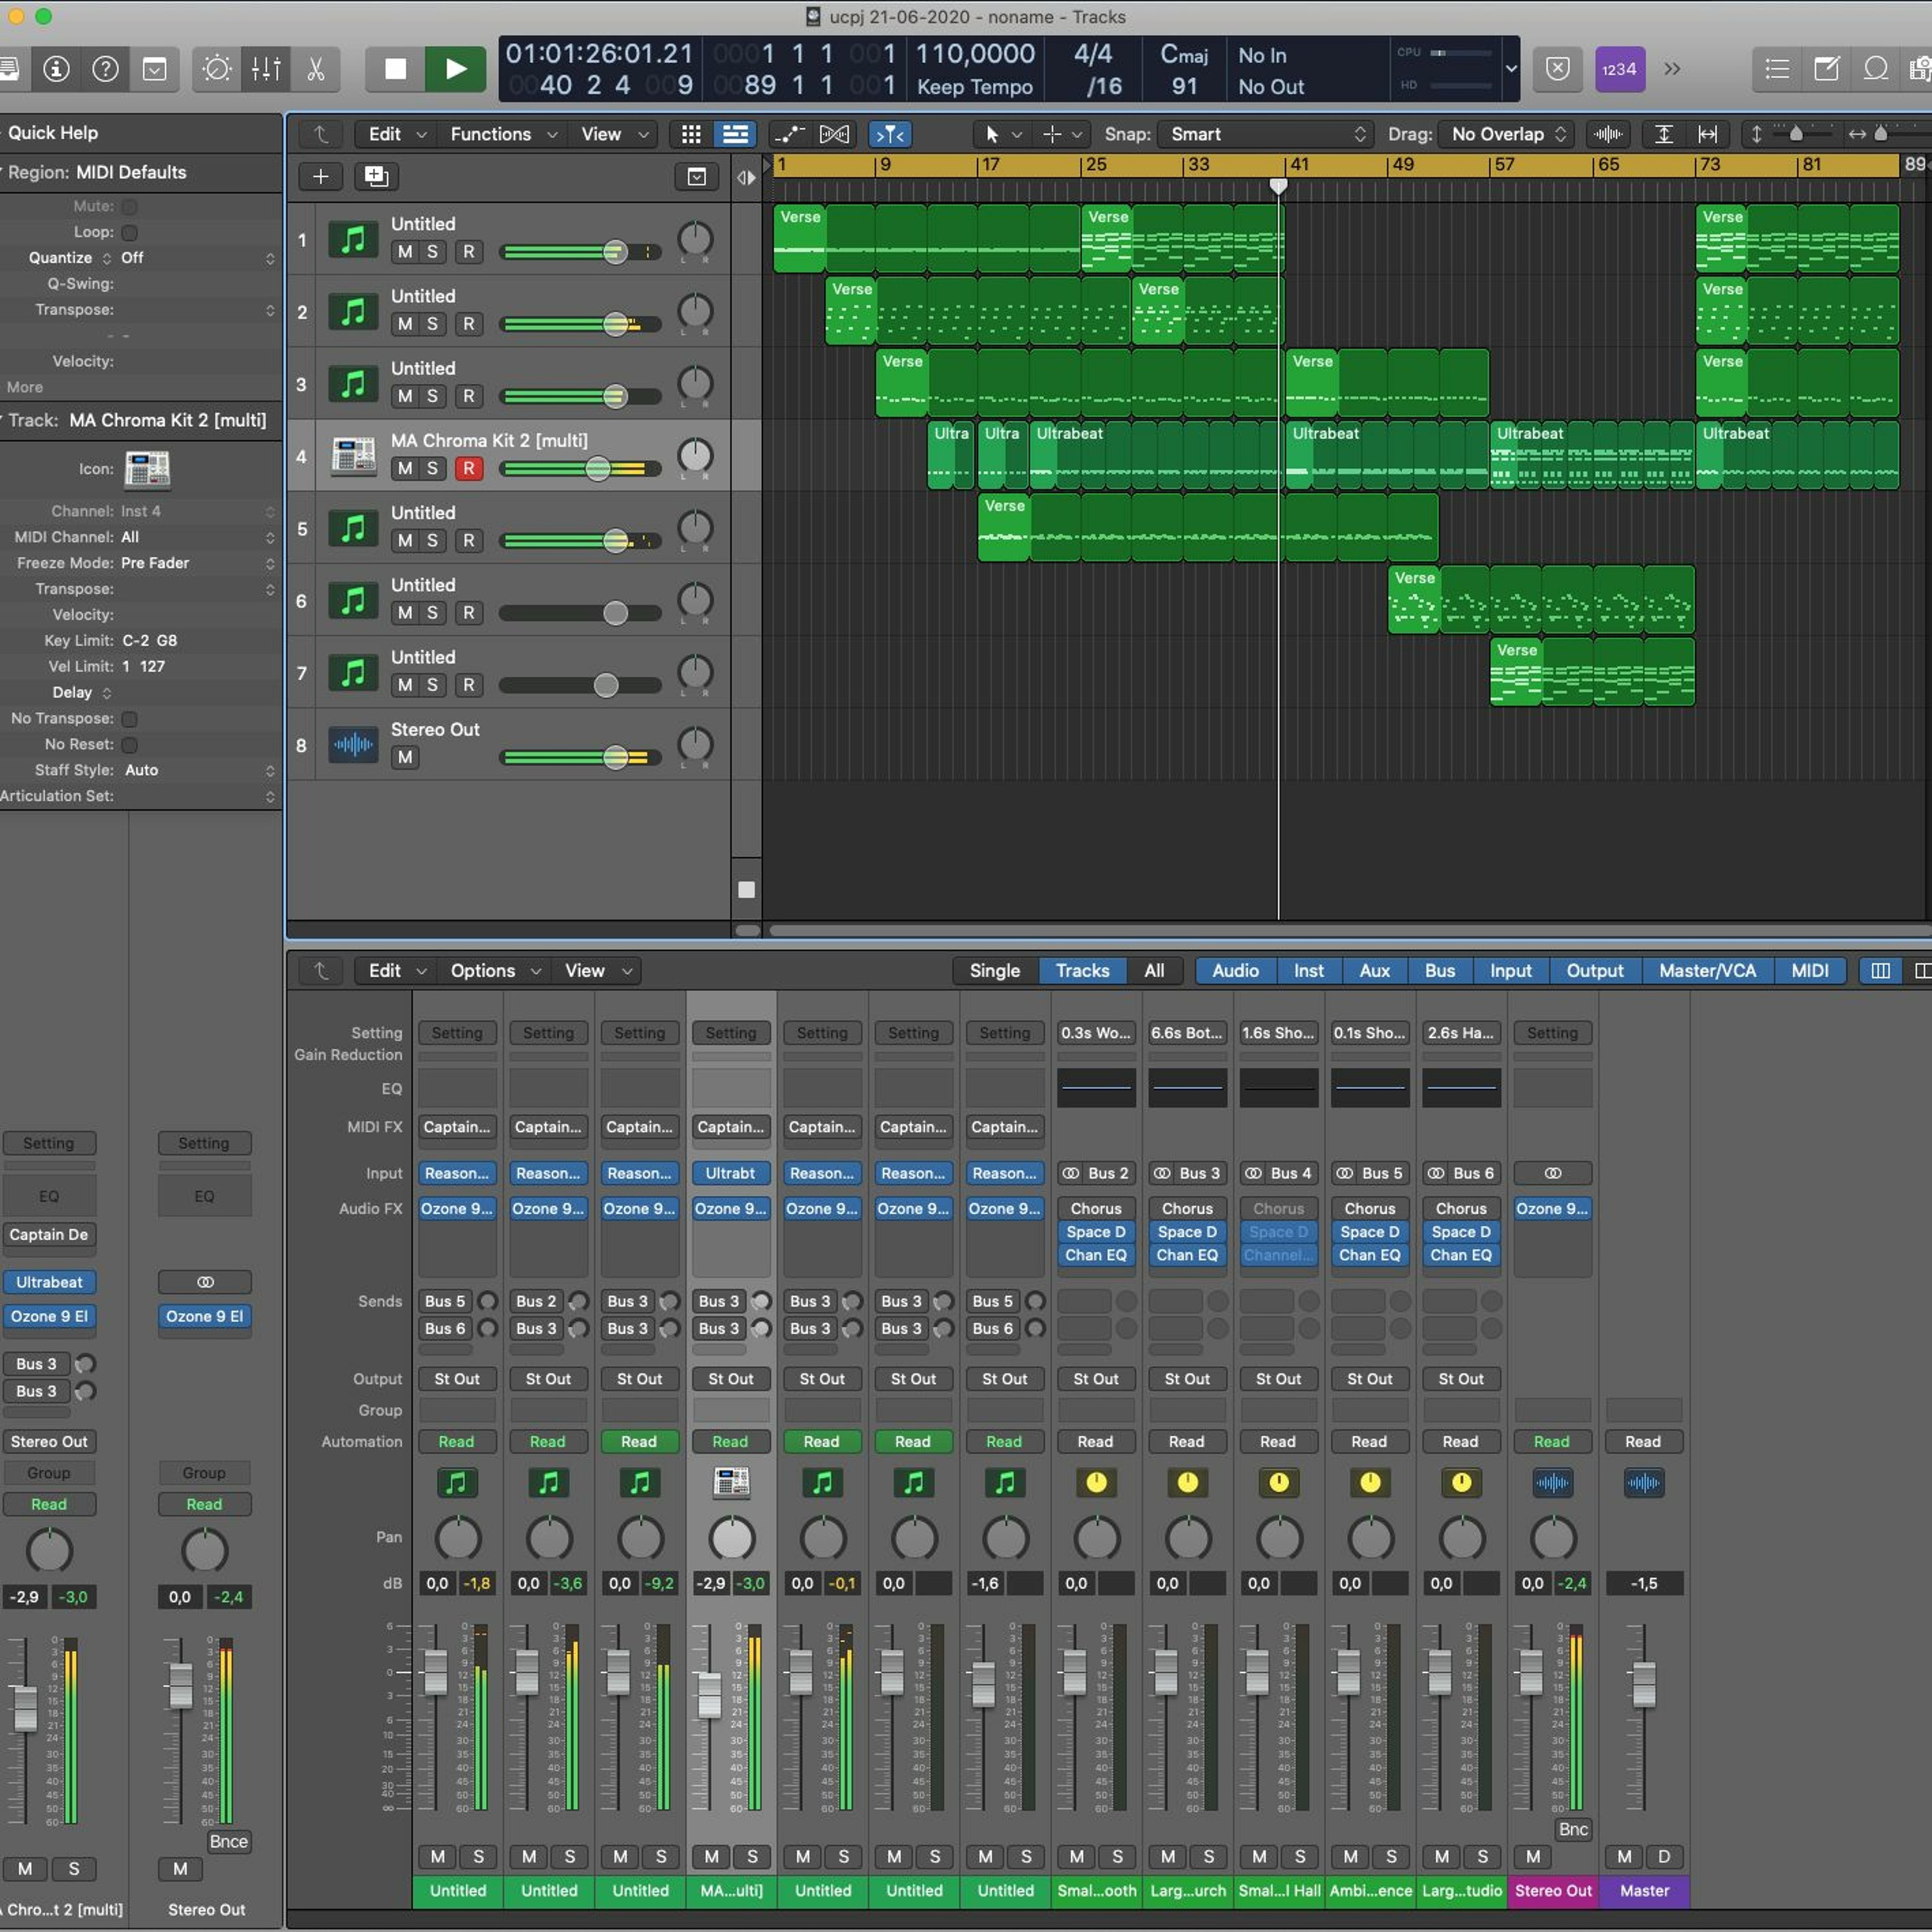Click the volume slider on track 6

pyautogui.click(x=615, y=613)
